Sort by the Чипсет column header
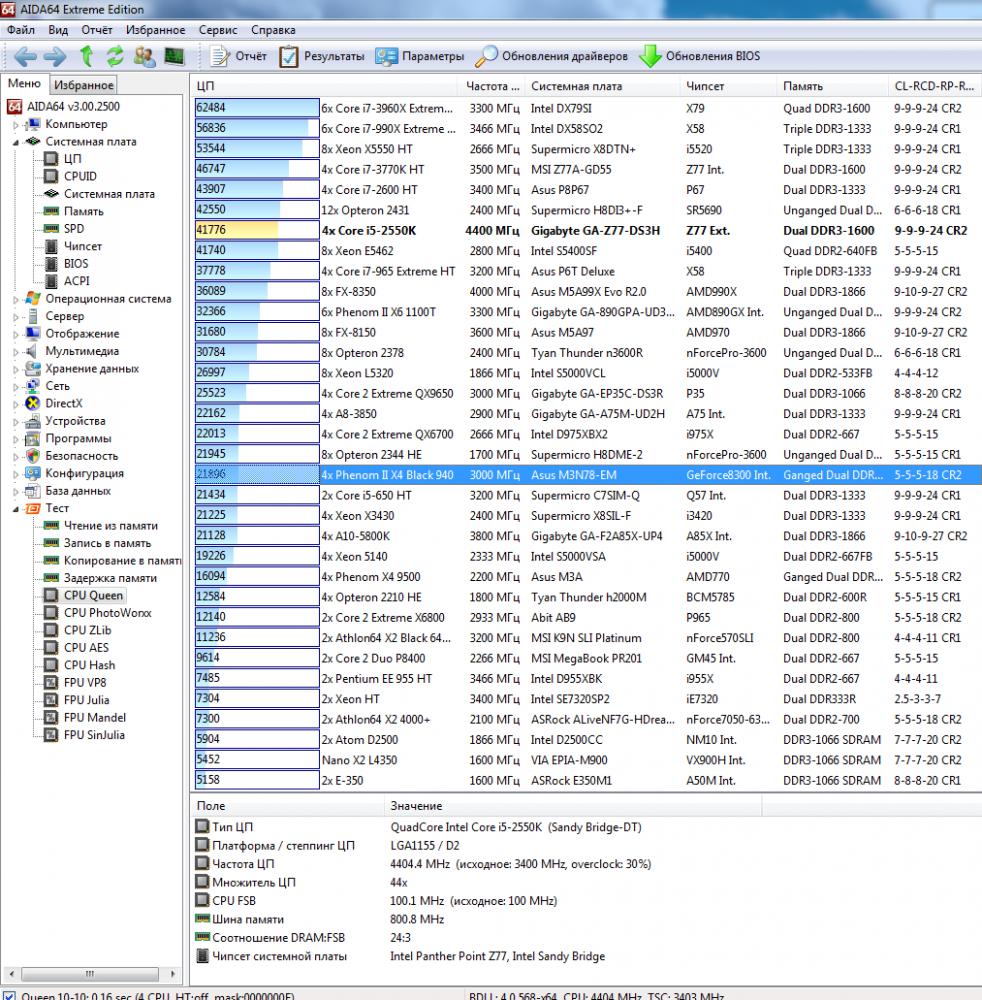Viewport: 982px width, 1000px height. (x=728, y=86)
